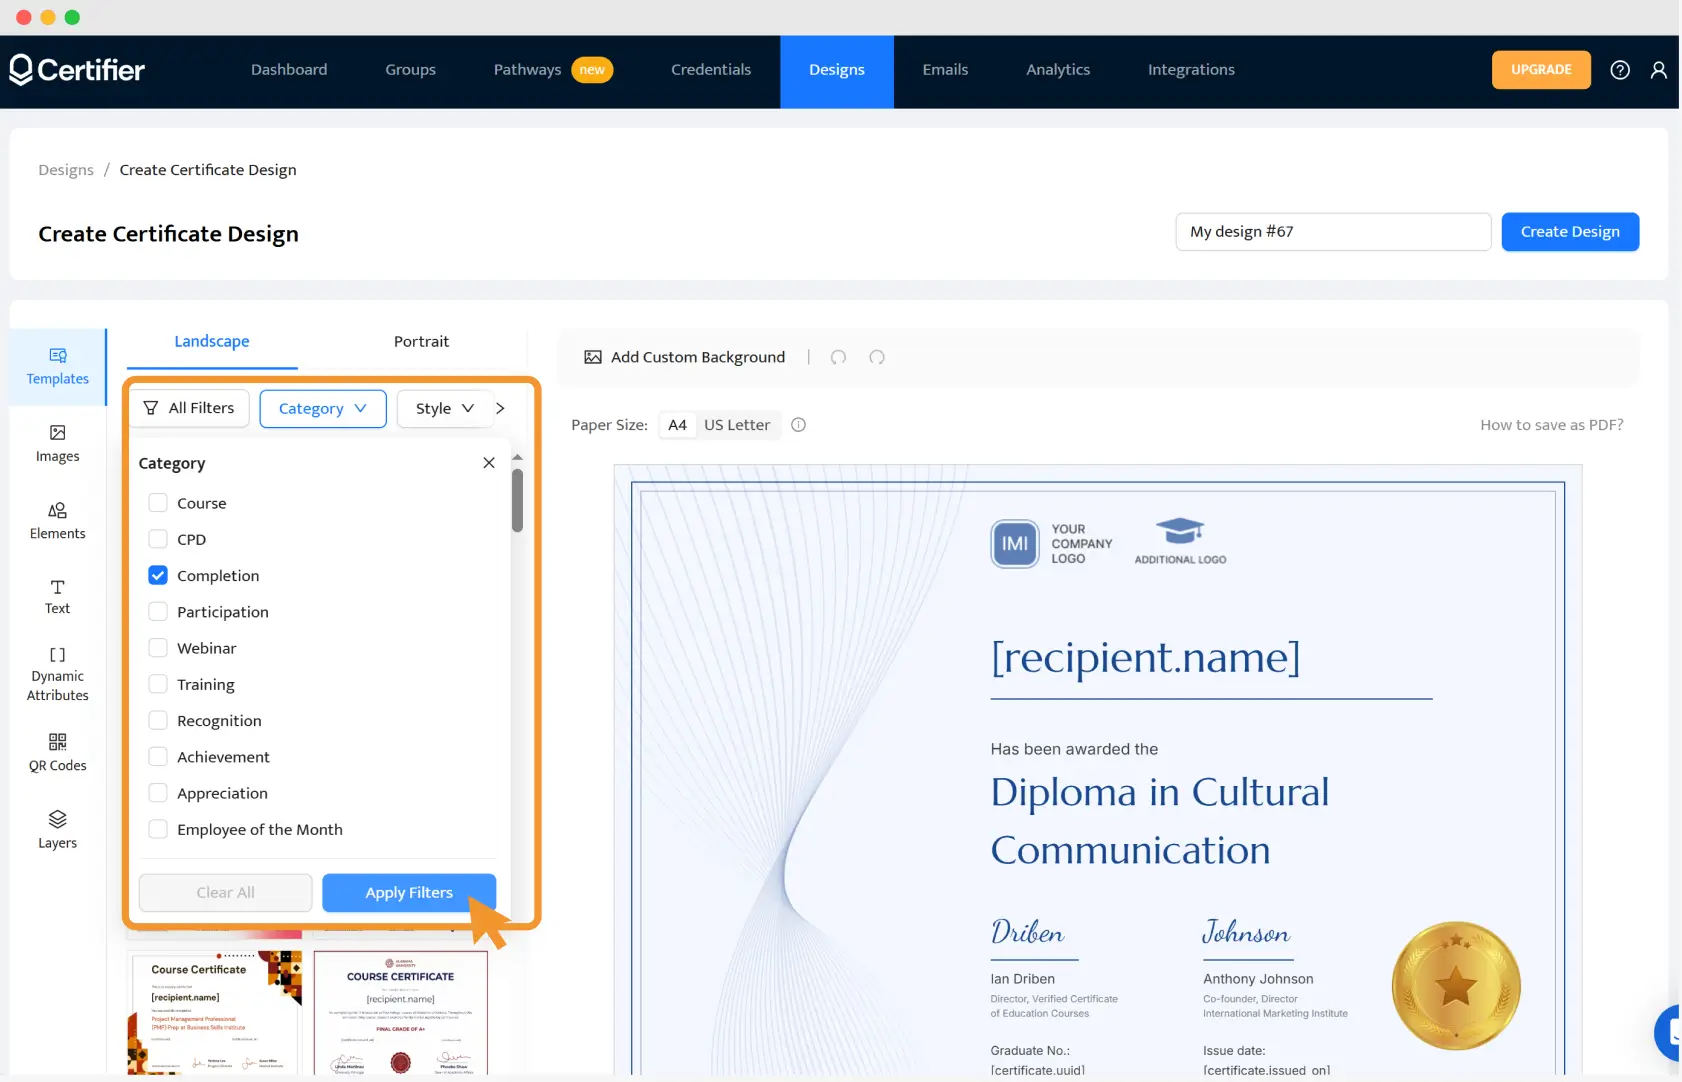Click the funnel icon in All Filters

pos(151,408)
